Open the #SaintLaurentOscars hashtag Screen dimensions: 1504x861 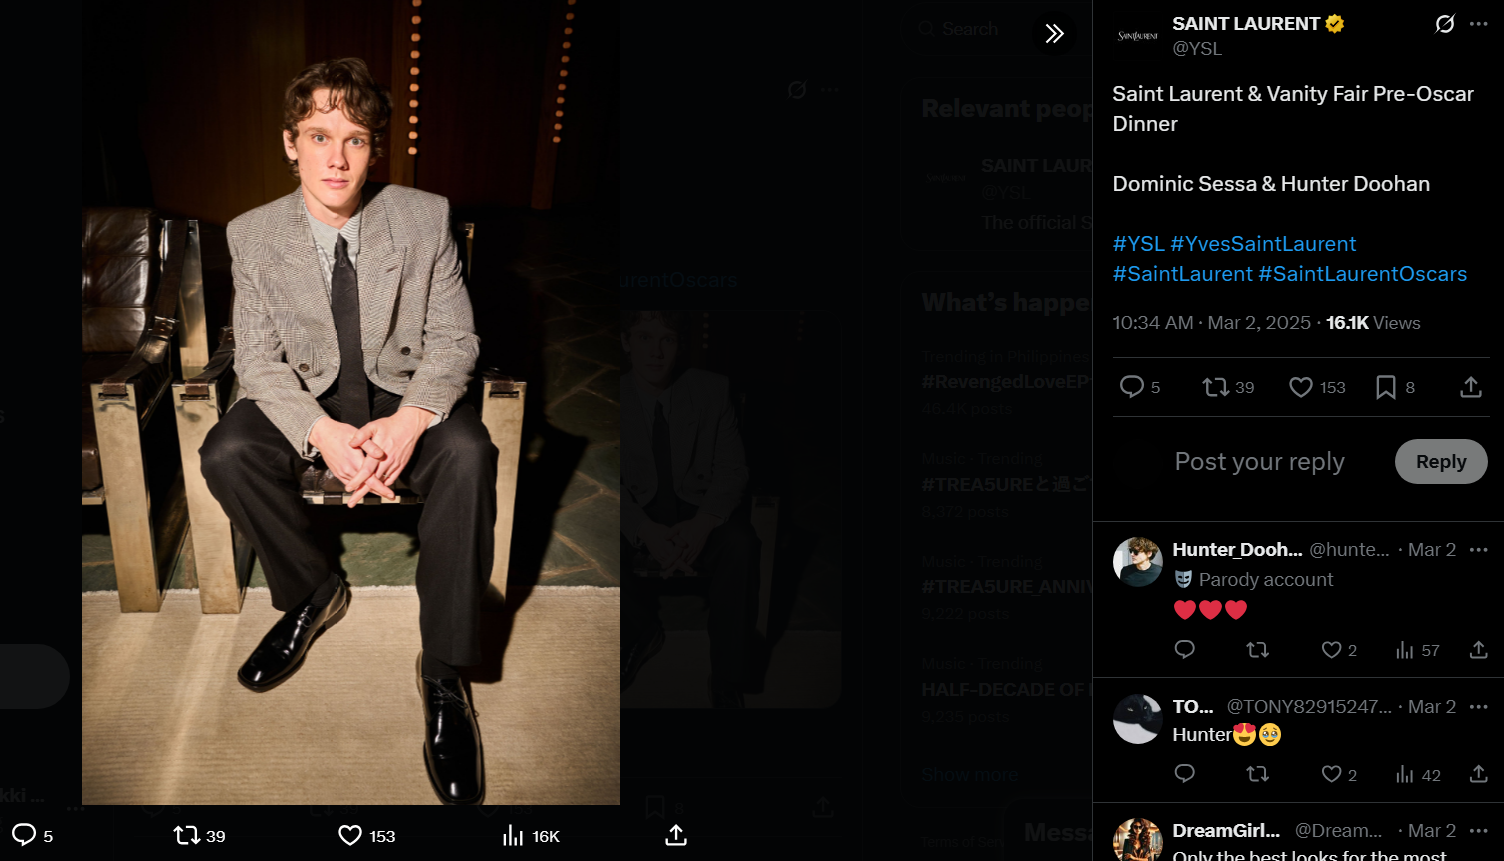pos(1362,274)
